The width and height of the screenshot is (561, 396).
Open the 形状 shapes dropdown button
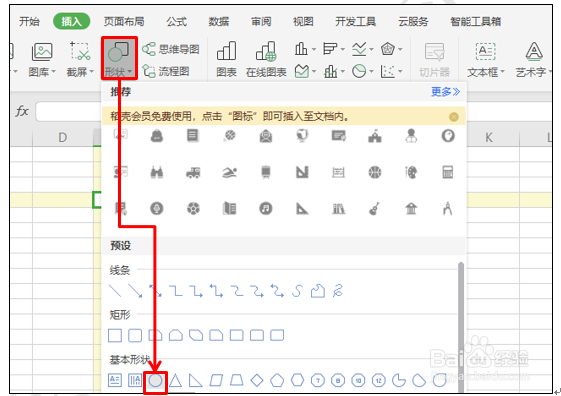coord(119,58)
